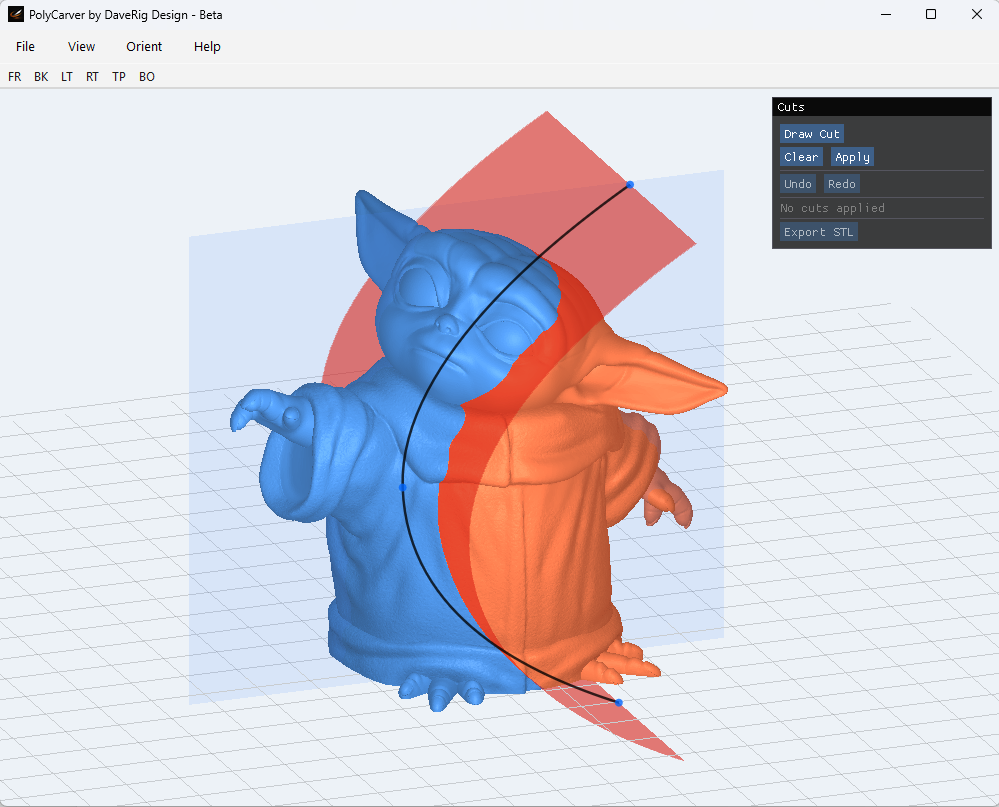
Task: Open the Orient menu
Action: pyautogui.click(x=144, y=46)
